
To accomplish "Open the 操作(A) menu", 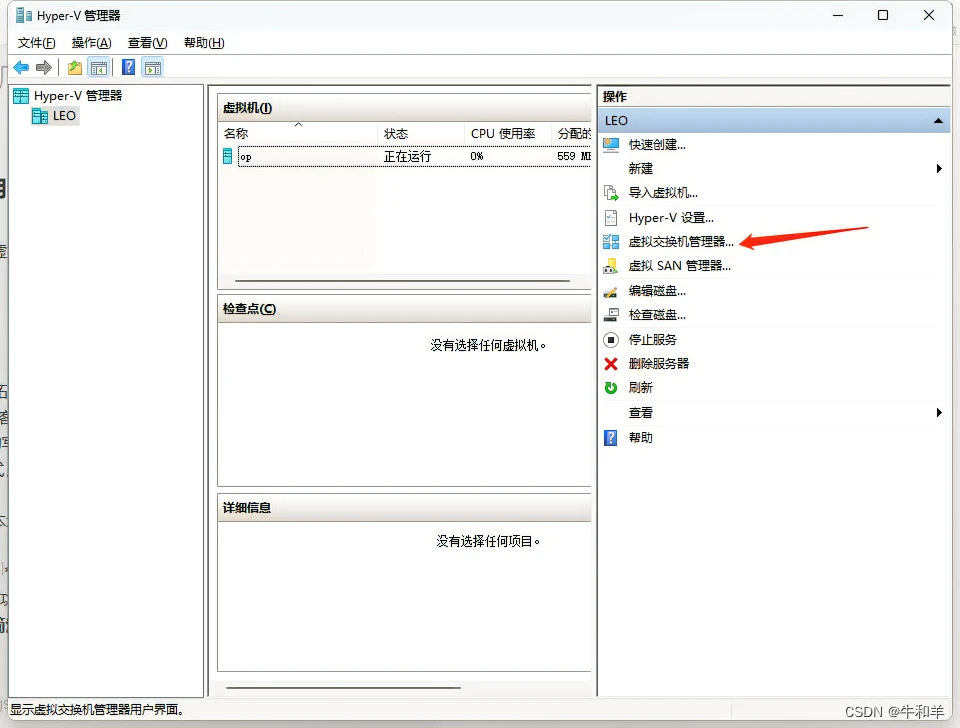I will click(91, 43).
